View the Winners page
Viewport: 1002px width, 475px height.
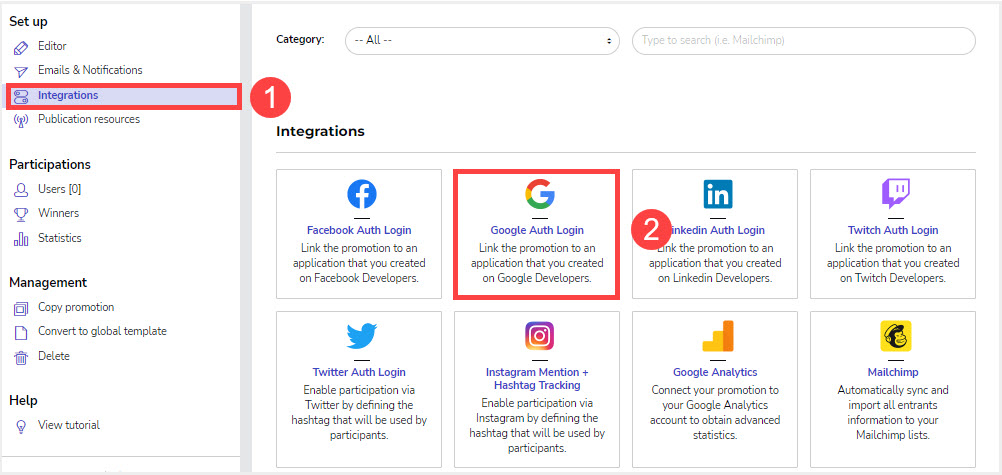59,213
